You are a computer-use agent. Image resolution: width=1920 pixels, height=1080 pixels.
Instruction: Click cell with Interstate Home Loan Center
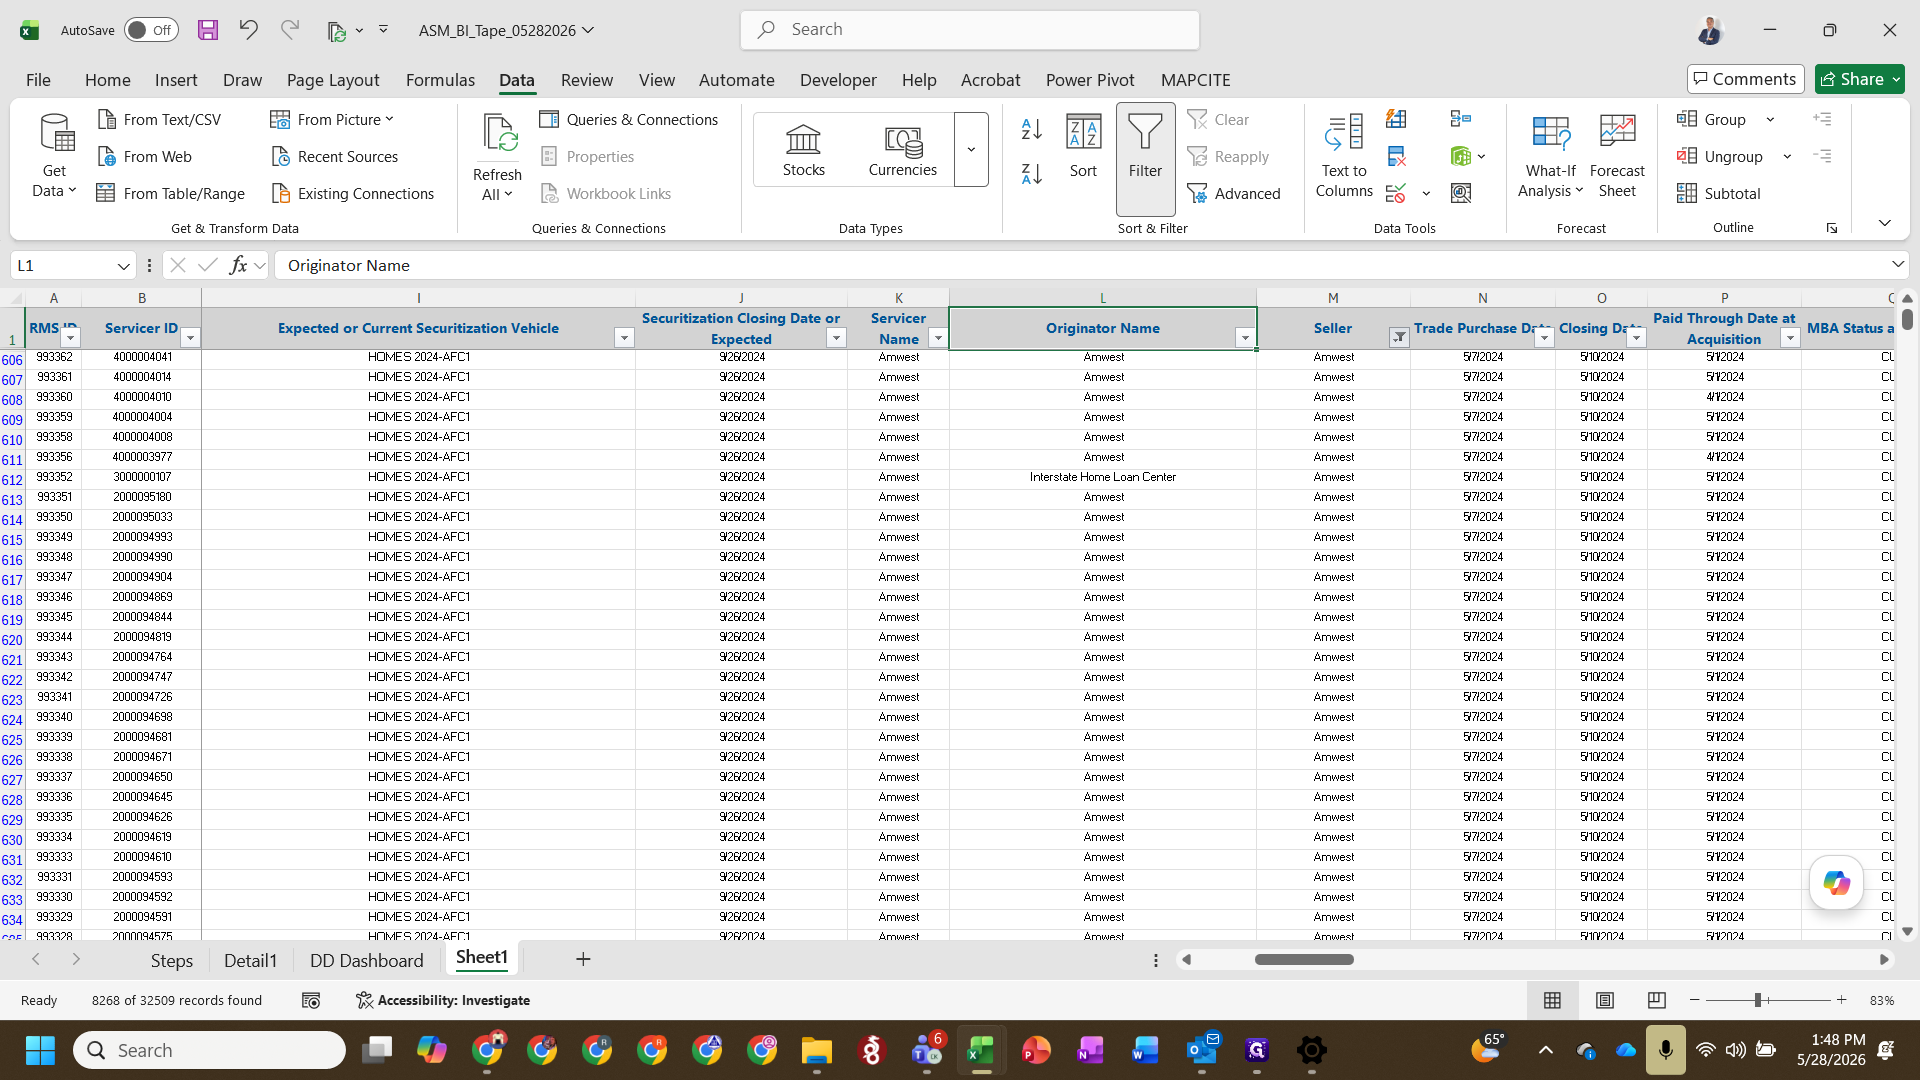(1103, 477)
